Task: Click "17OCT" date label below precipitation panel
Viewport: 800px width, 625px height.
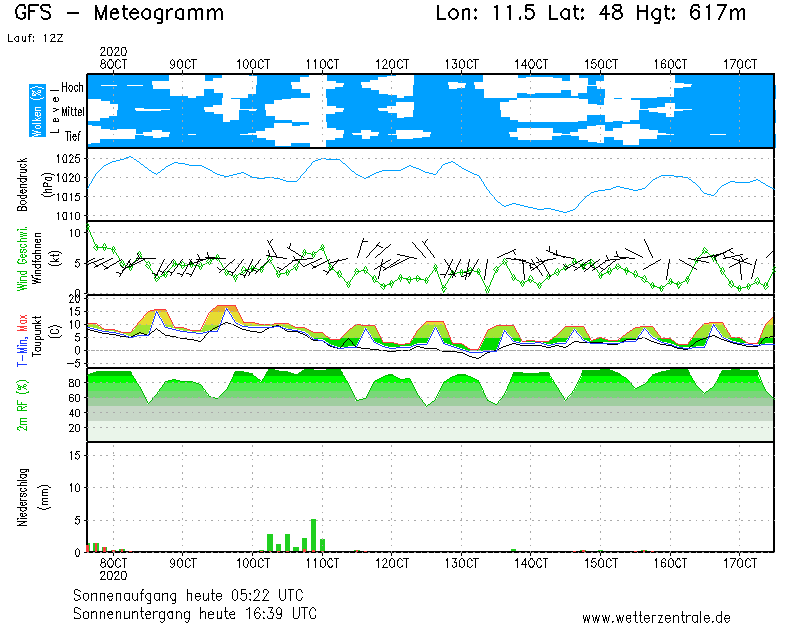Action: click(x=740, y=563)
